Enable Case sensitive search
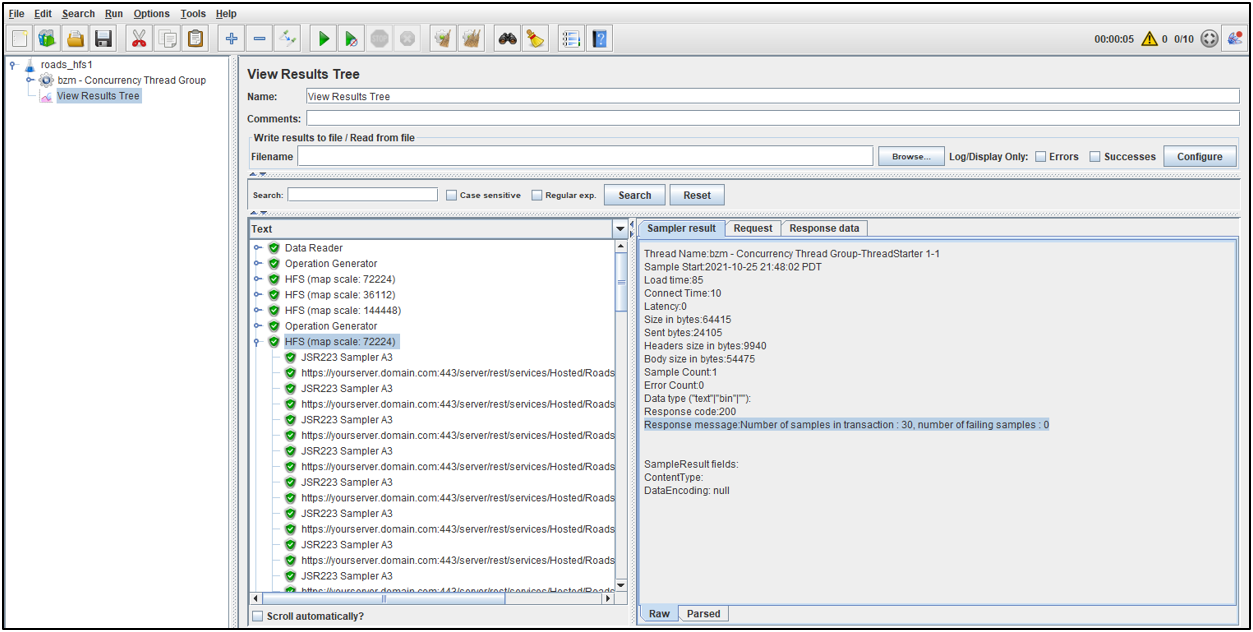The width and height of the screenshot is (1253, 632). tap(451, 194)
